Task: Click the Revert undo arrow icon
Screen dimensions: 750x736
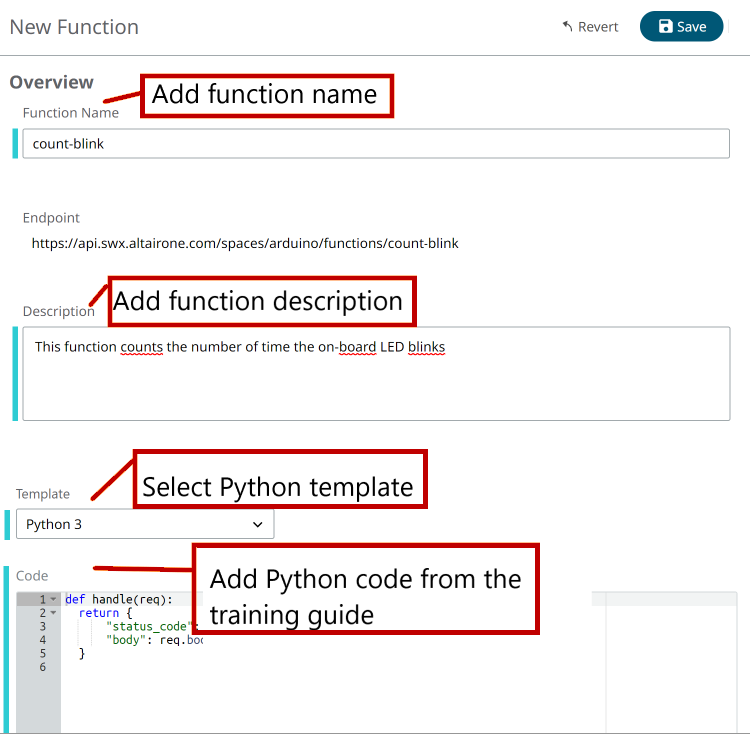Action: point(567,27)
